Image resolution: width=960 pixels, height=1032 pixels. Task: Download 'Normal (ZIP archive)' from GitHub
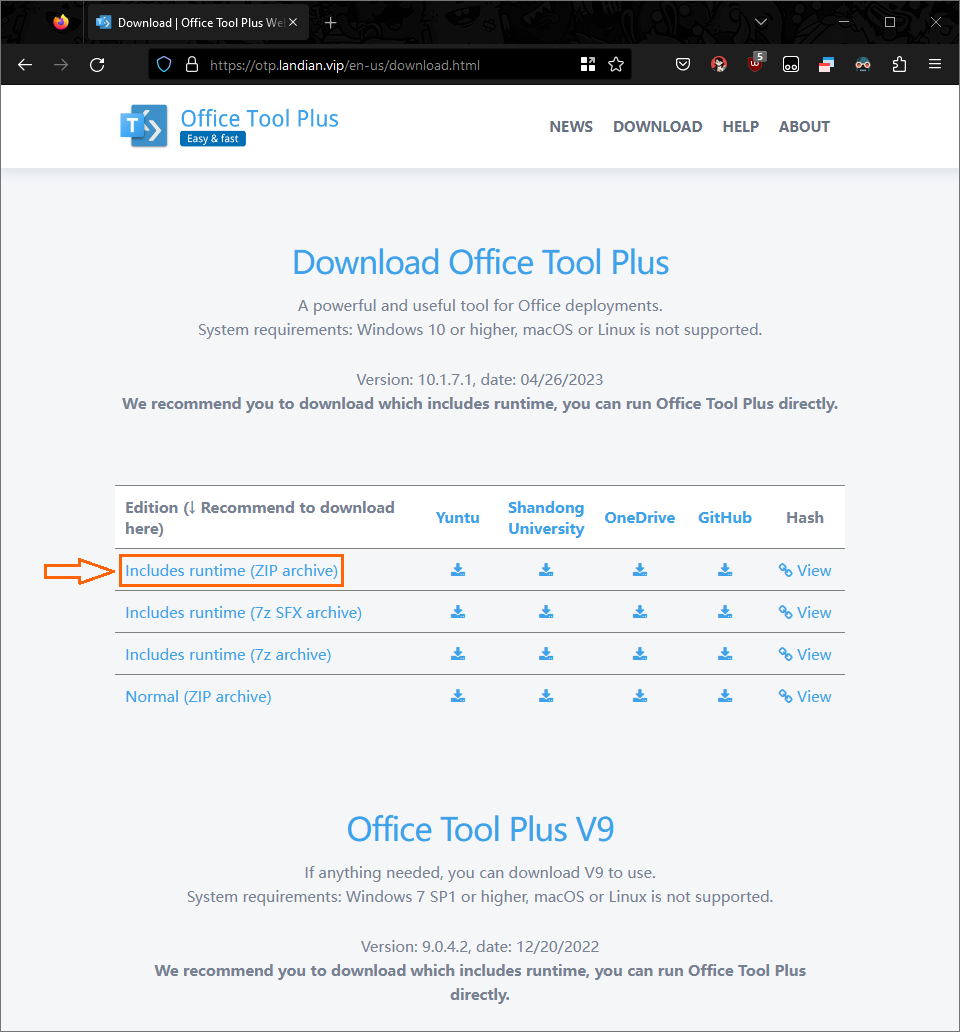724,695
